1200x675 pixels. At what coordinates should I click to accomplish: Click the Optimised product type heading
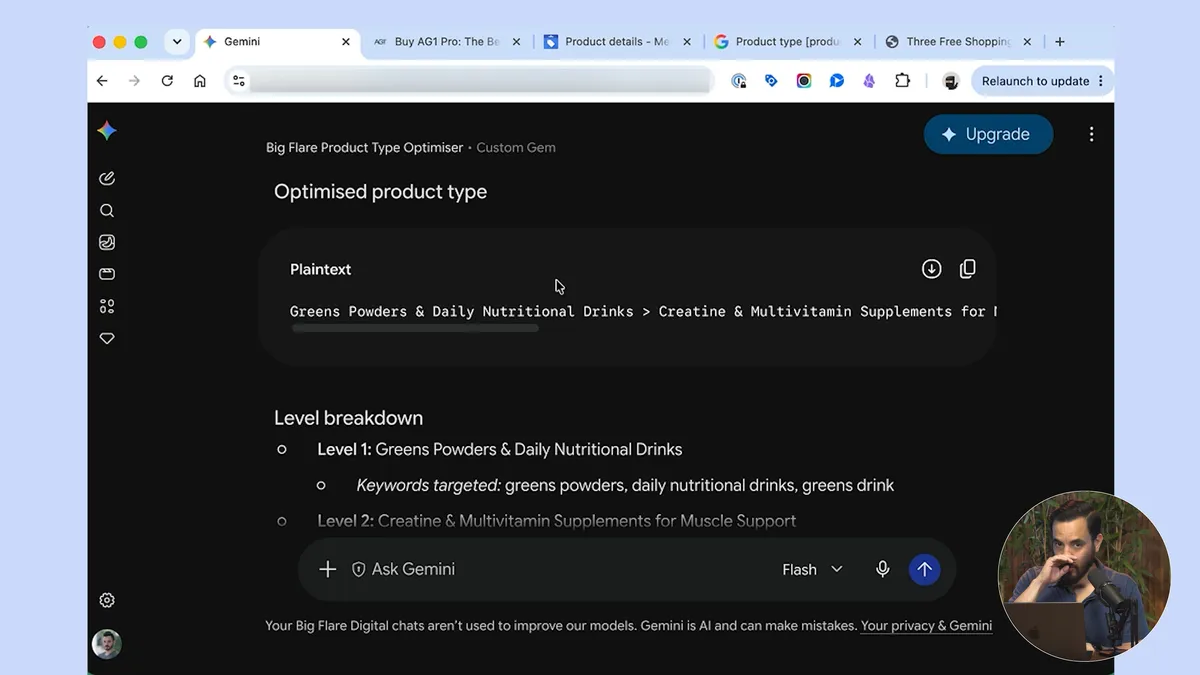[380, 192]
